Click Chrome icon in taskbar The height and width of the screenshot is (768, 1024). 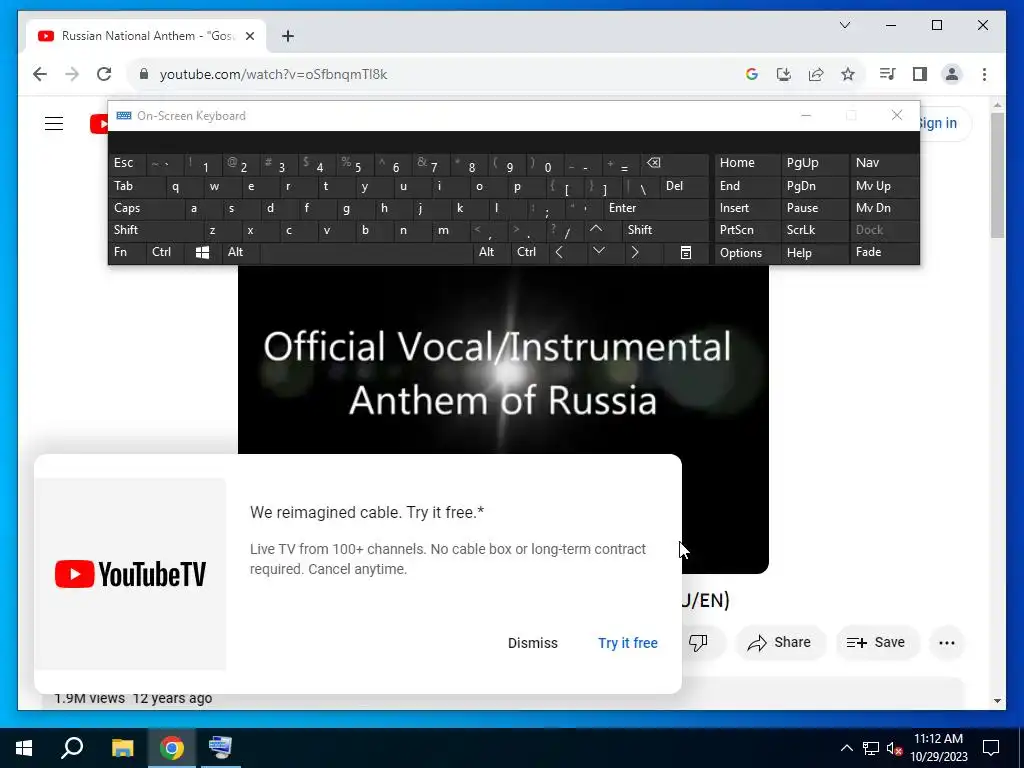172,748
